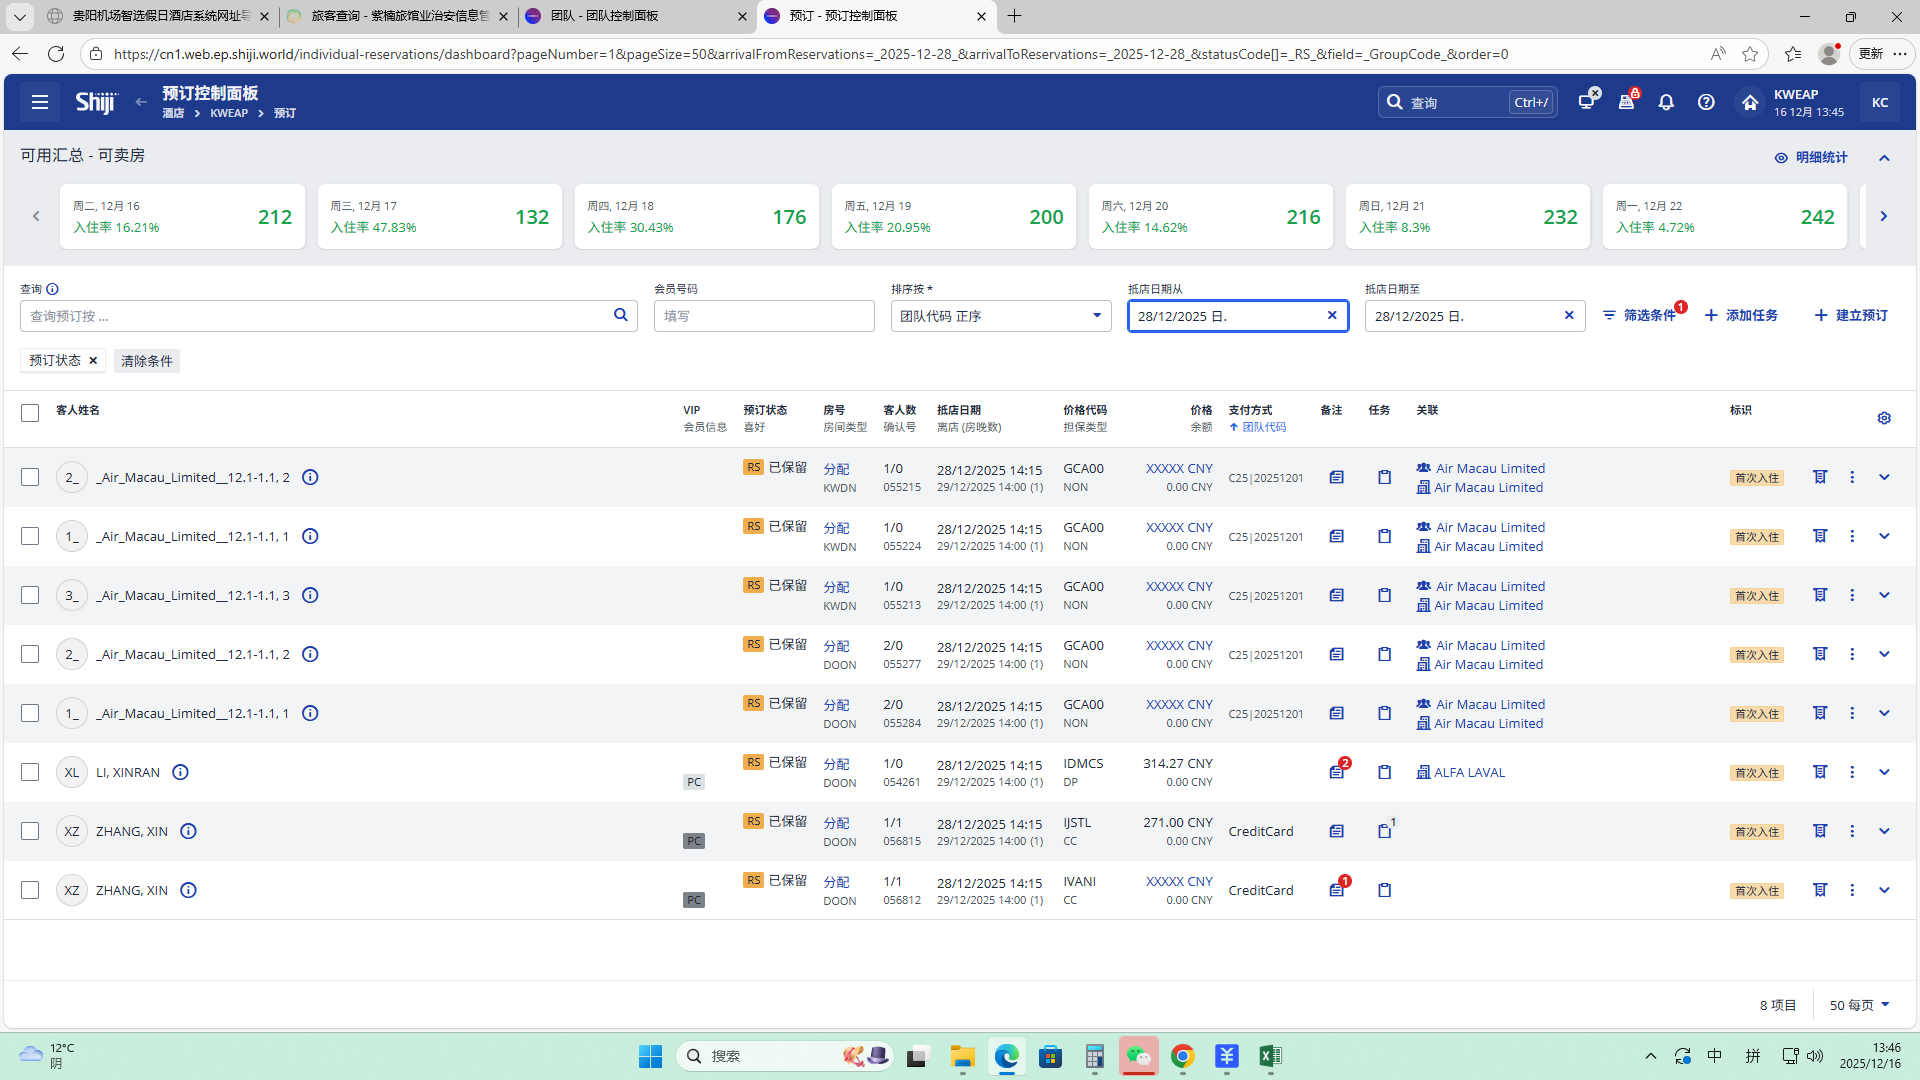Open notes icon for LI, XINRAN
This screenshot has height=1080, width=1920.
(1336, 772)
